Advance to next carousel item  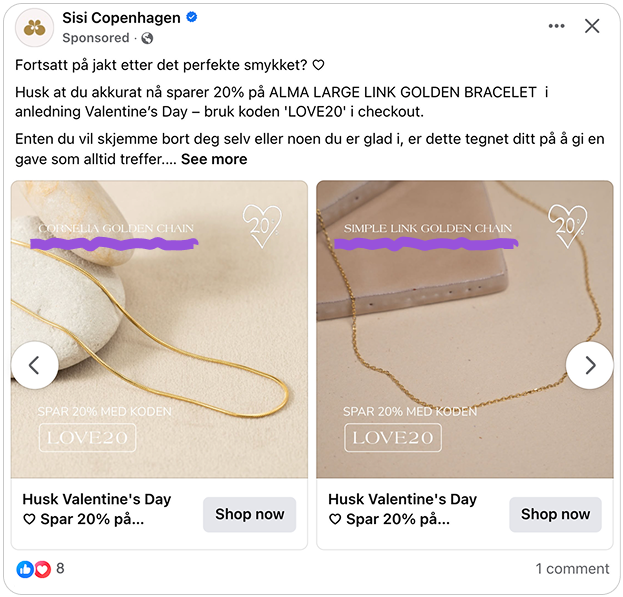589,365
